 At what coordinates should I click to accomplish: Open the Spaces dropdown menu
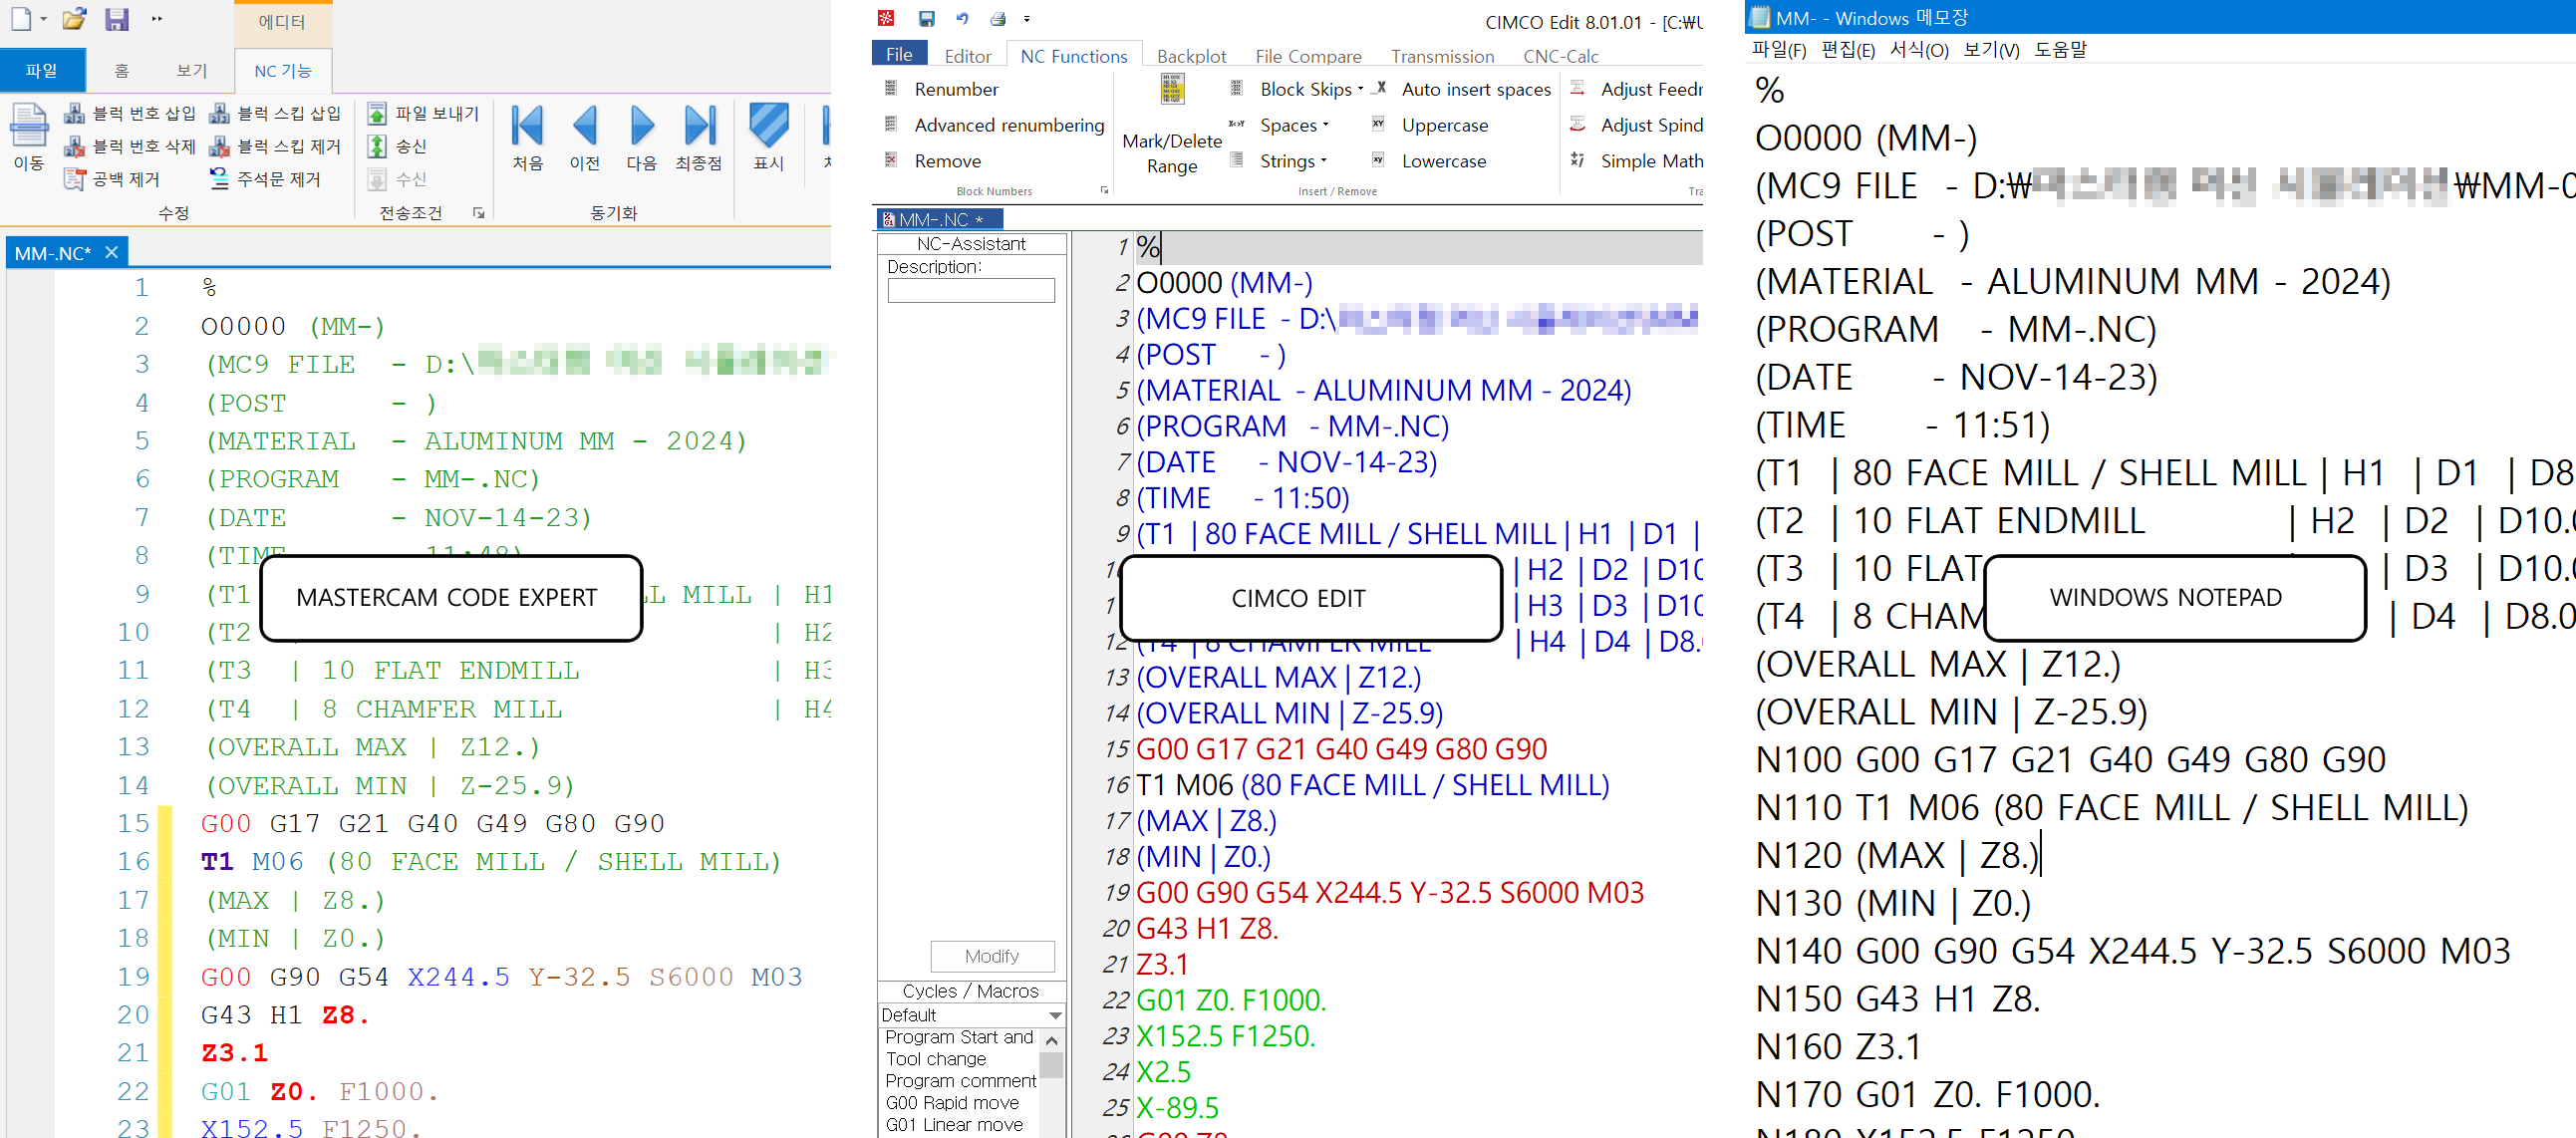1326,125
